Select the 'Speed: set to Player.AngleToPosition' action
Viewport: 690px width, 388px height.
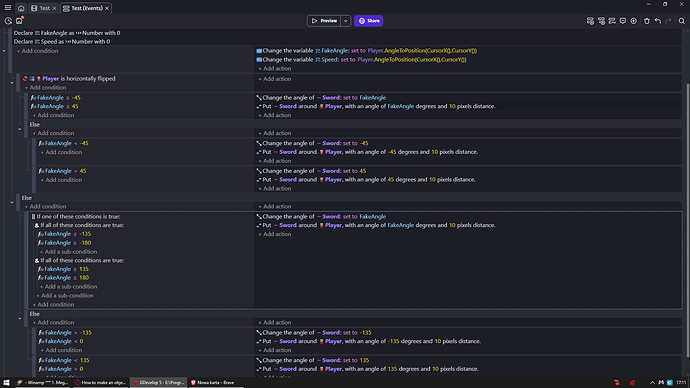point(361,59)
